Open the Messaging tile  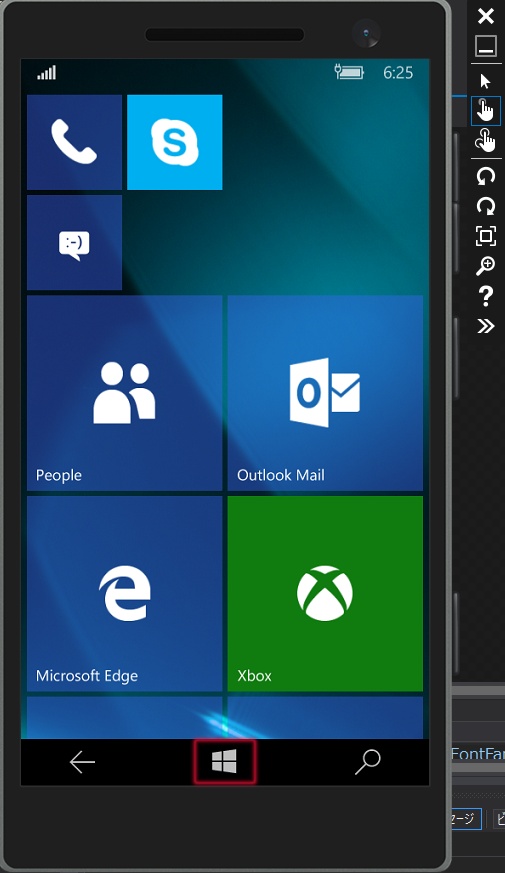(75, 242)
